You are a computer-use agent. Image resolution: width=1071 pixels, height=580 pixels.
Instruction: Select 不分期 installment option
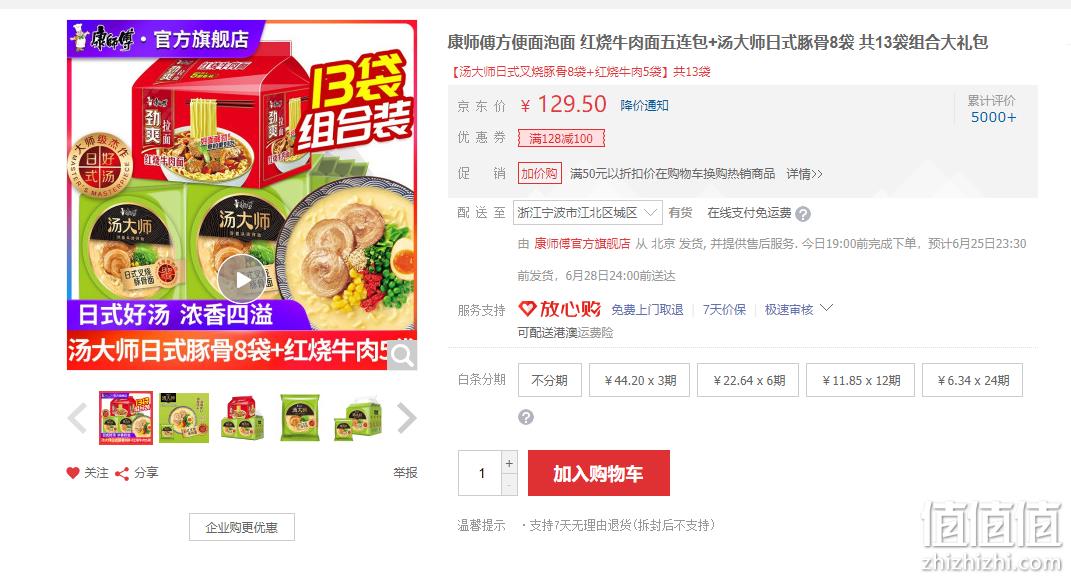[550, 380]
